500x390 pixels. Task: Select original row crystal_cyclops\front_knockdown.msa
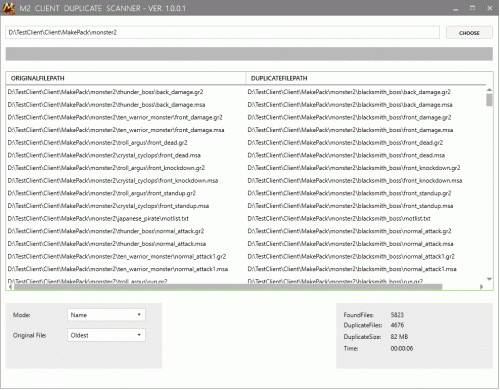pyautogui.click(x=113, y=181)
